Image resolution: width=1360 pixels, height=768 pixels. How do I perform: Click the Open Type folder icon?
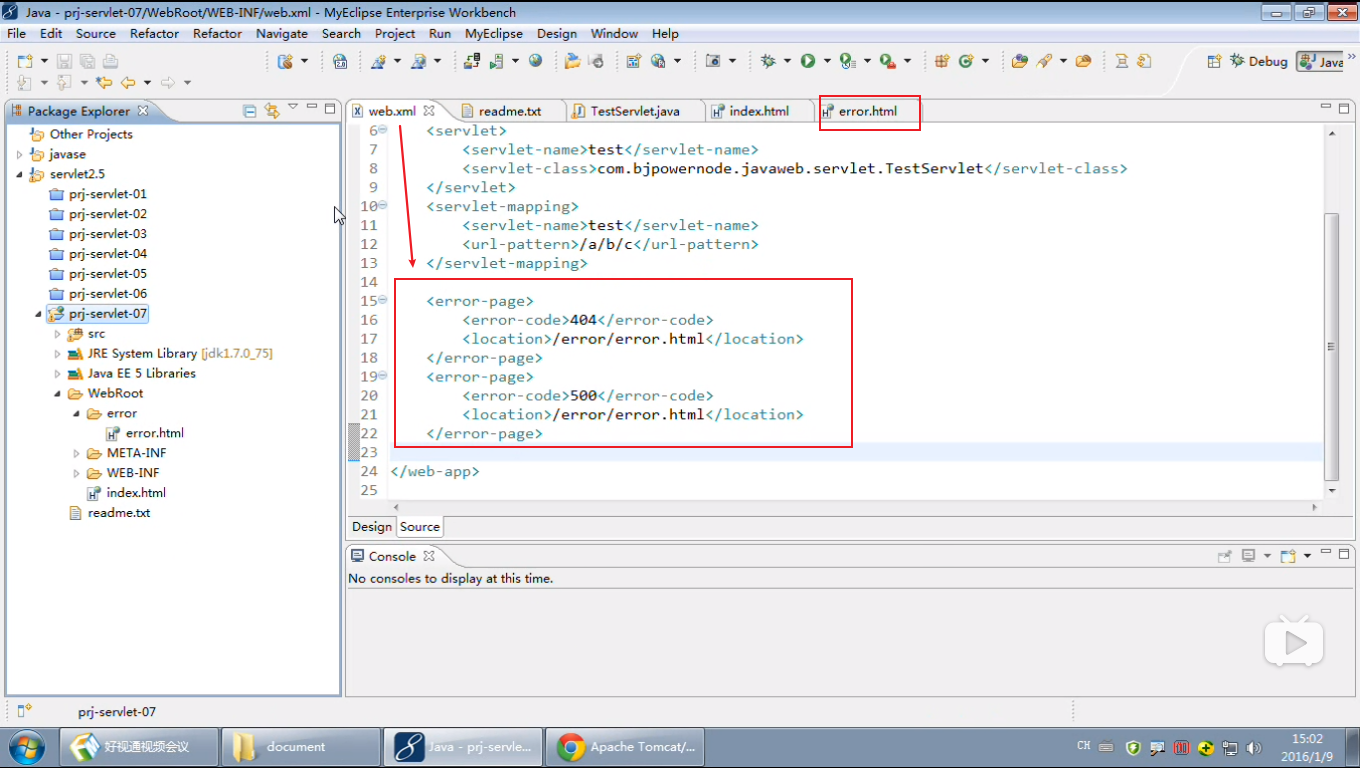pyautogui.click(x=1019, y=61)
